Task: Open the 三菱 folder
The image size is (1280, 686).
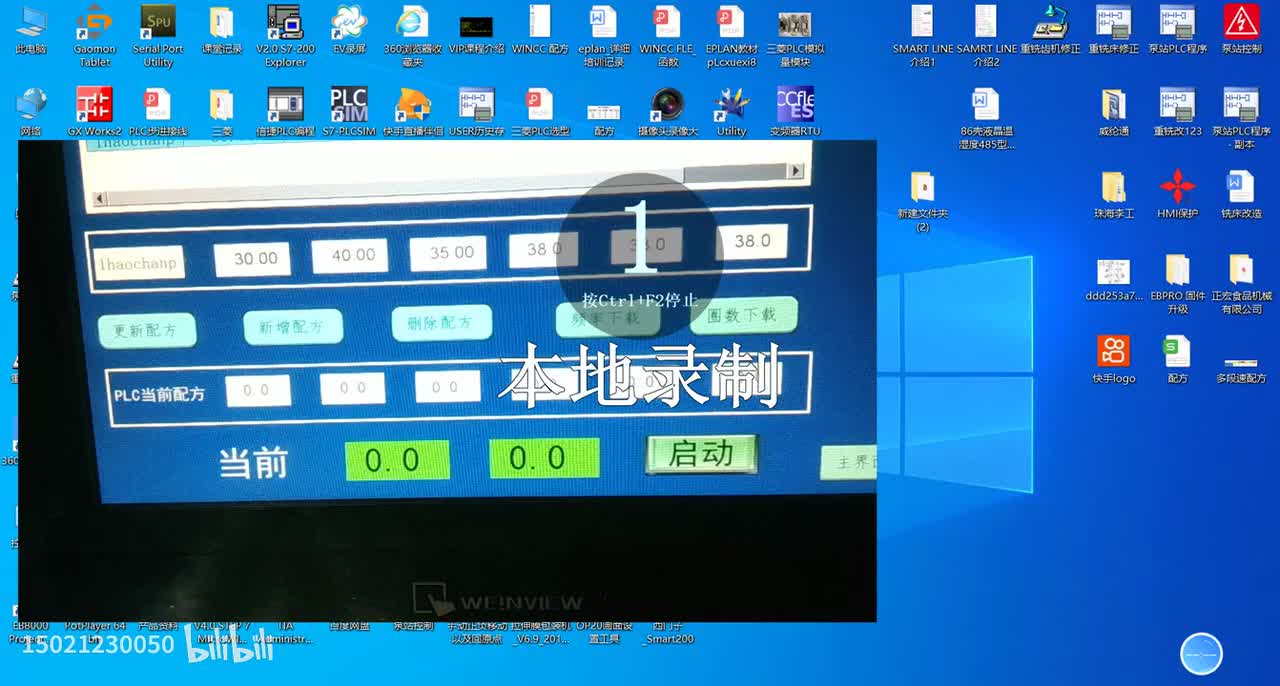Action: click(222, 111)
